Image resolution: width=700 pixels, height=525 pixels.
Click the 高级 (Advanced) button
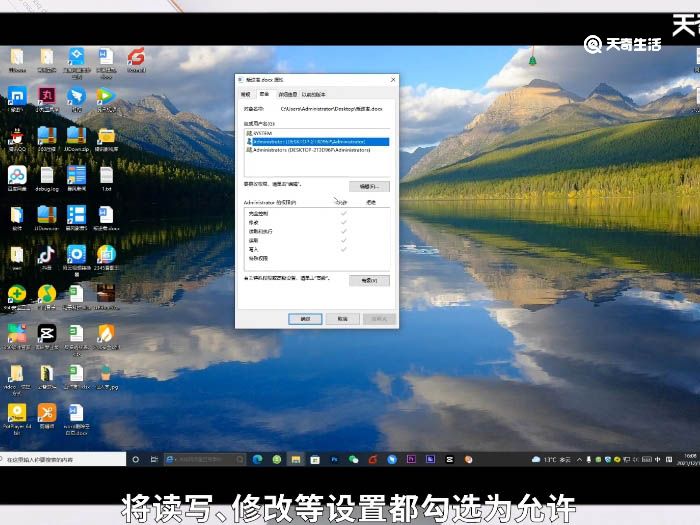(x=369, y=280)
